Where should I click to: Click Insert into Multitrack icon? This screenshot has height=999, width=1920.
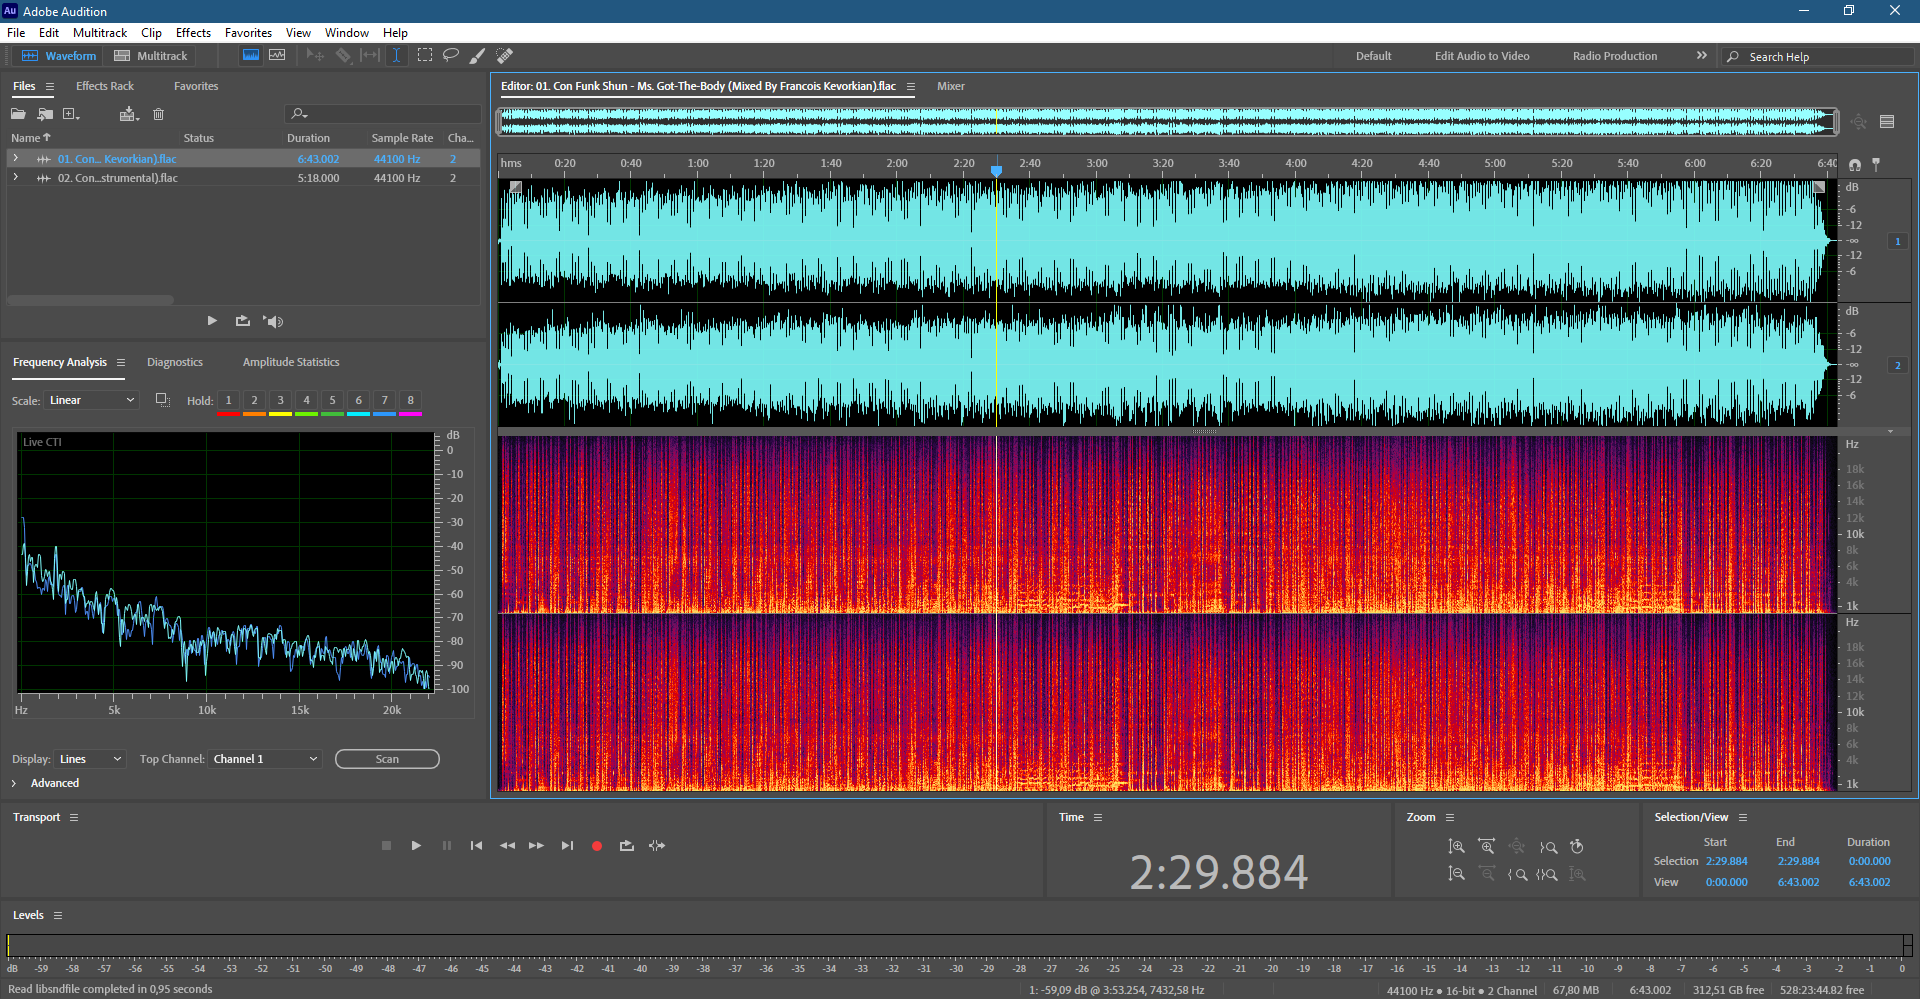tap(128, 114)
